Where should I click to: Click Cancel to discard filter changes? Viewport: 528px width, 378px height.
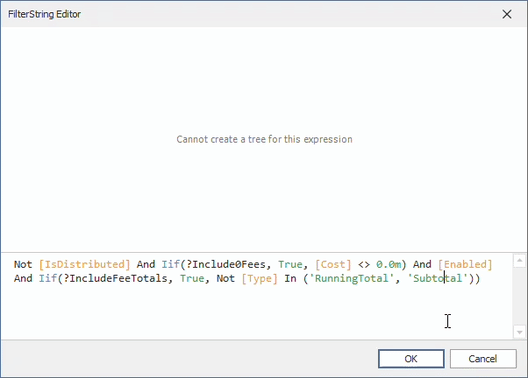(483, 358)
